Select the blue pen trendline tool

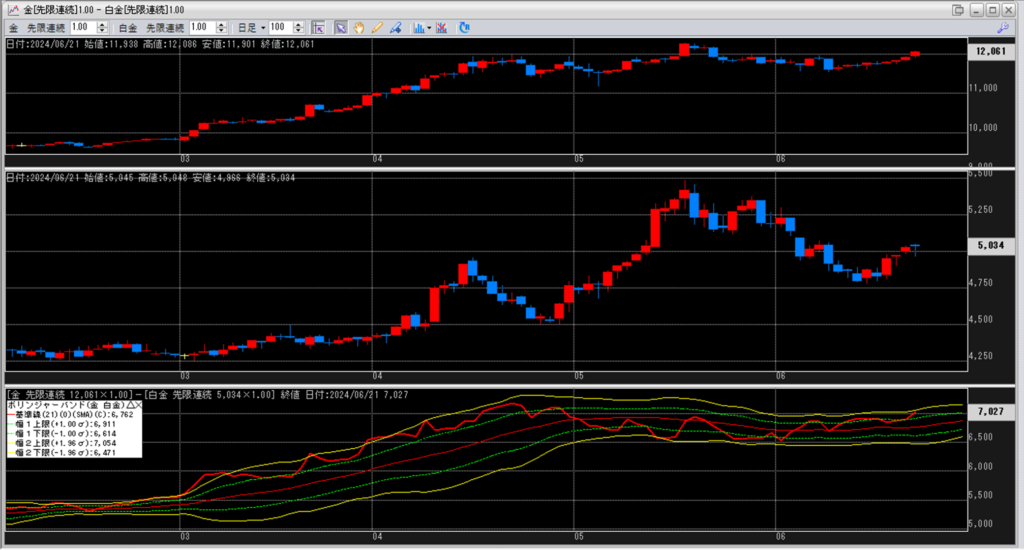click(395, 27)
